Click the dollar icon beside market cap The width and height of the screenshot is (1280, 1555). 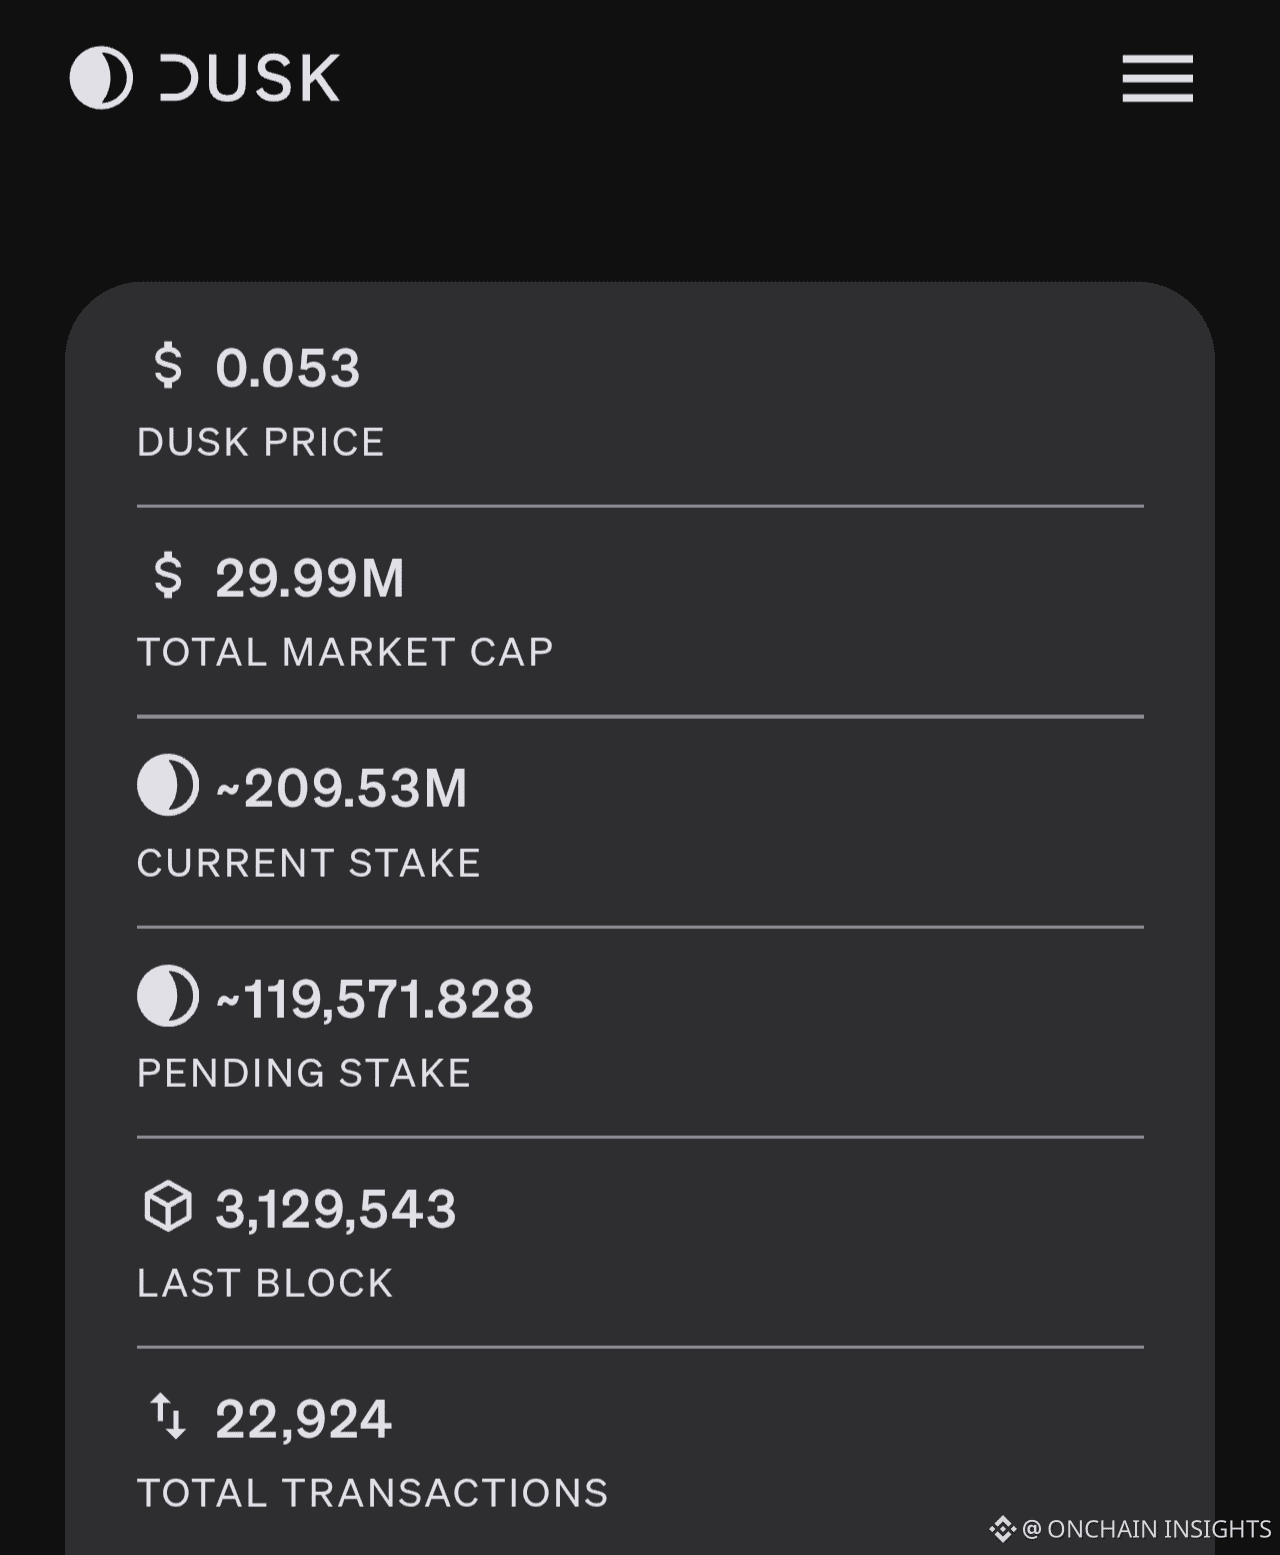coord(168,576)
